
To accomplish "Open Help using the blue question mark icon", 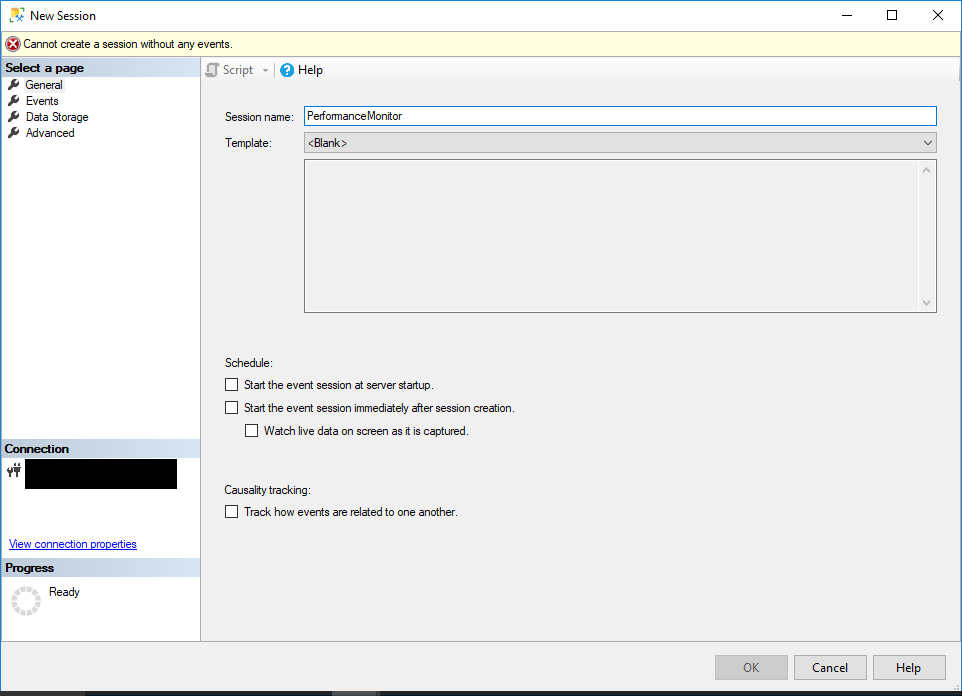I will tap(288, 70).
